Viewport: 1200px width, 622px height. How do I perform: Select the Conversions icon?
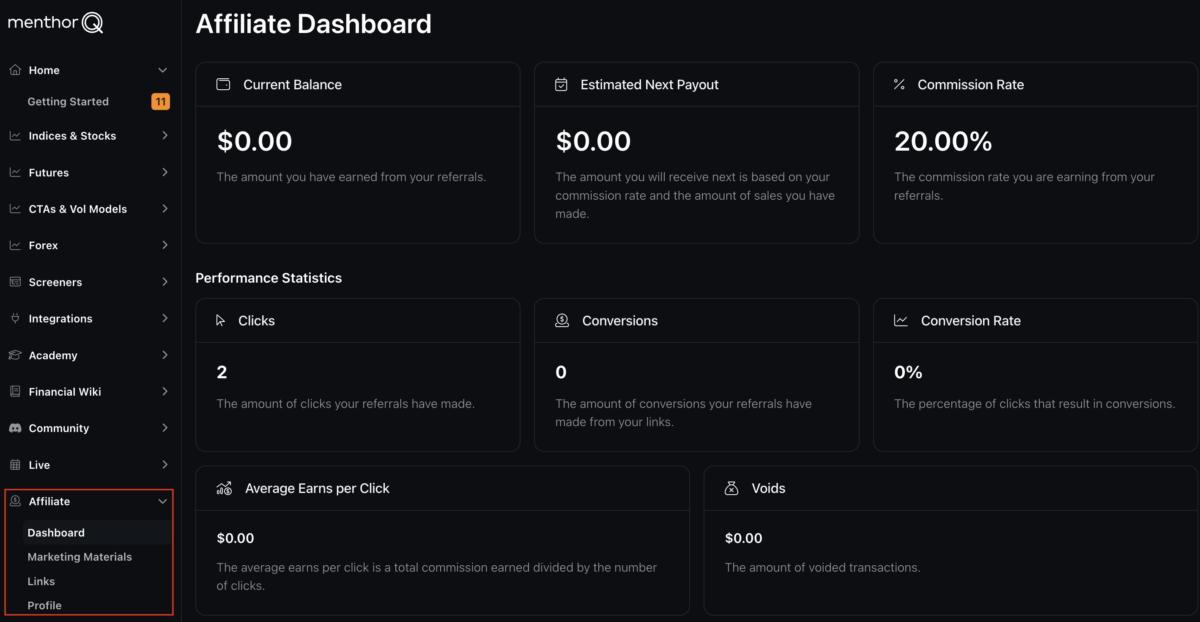(562, 320)
